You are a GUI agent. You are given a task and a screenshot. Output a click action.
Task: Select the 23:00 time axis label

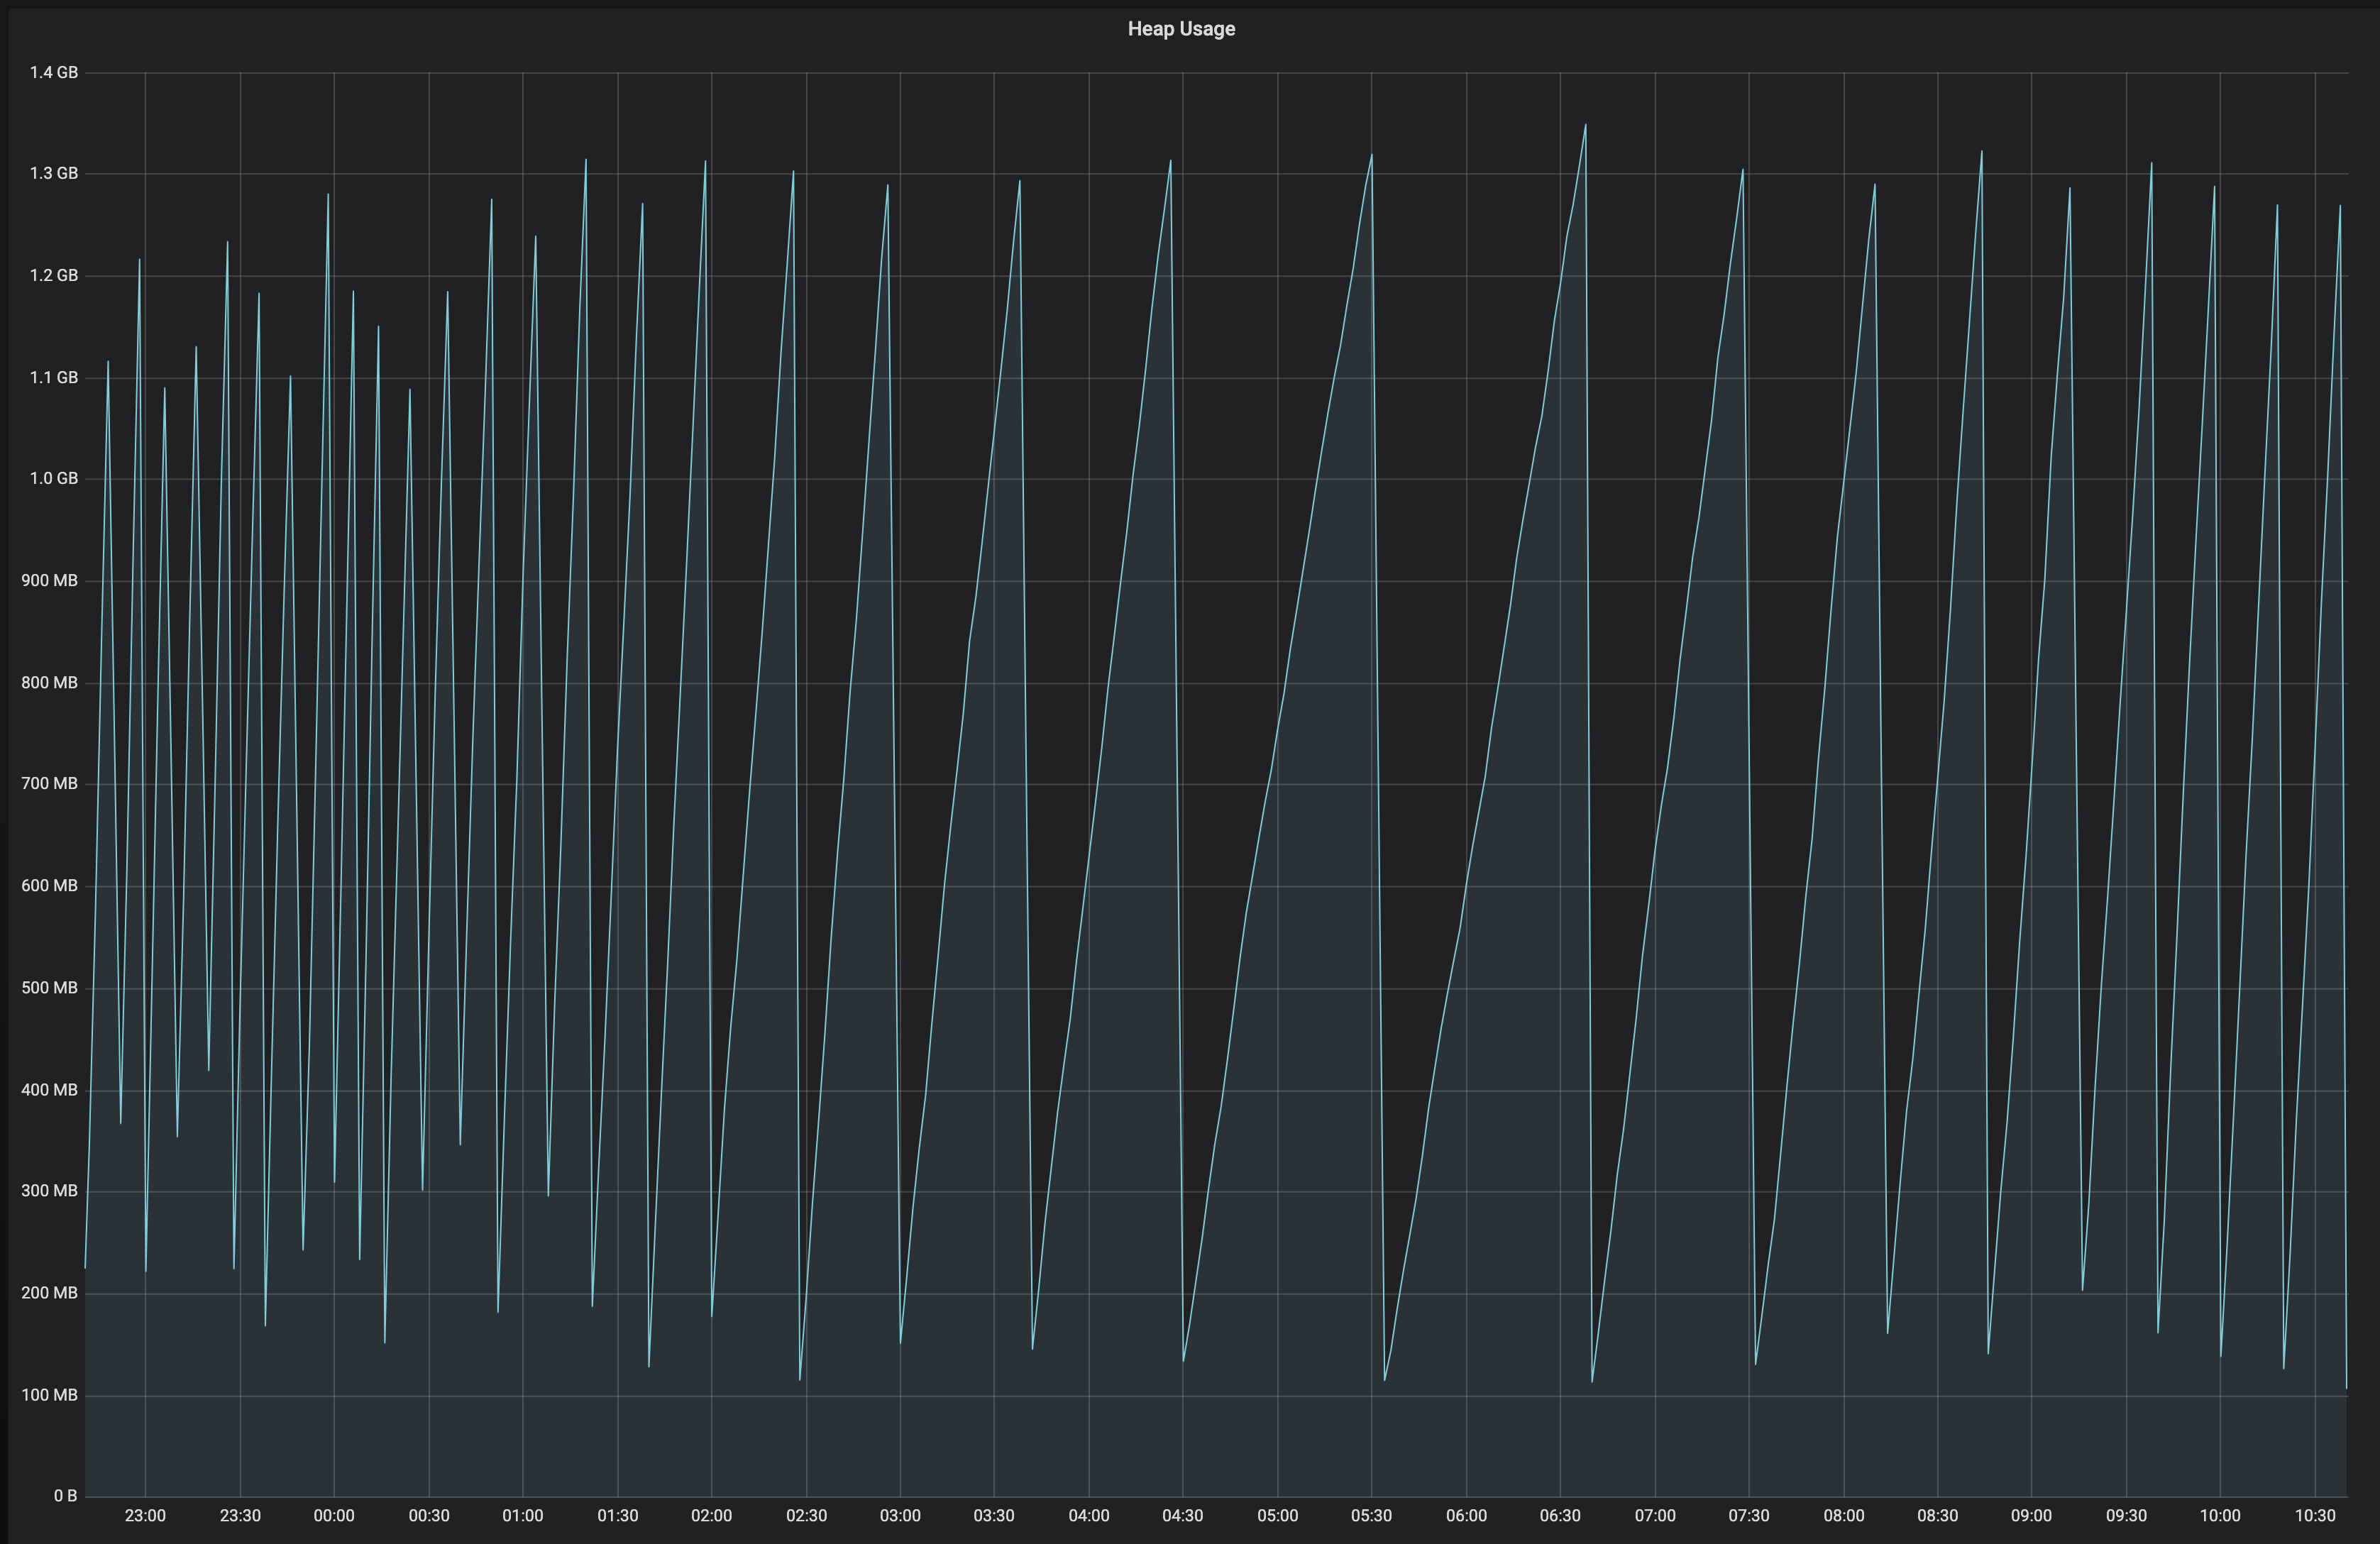[145, 1516]
